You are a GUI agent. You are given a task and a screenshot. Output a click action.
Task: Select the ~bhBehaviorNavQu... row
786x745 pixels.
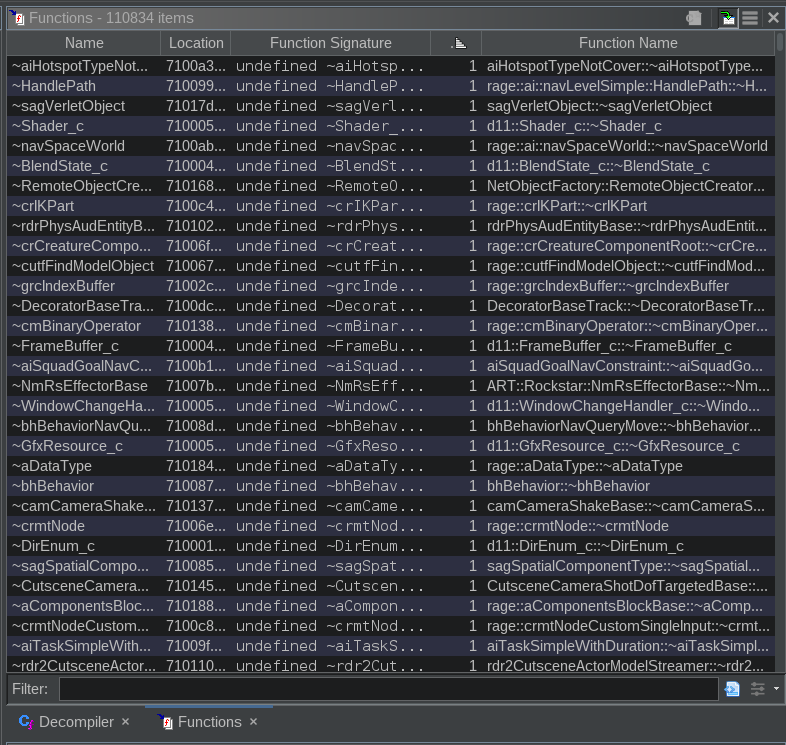[x=391, y=426]
